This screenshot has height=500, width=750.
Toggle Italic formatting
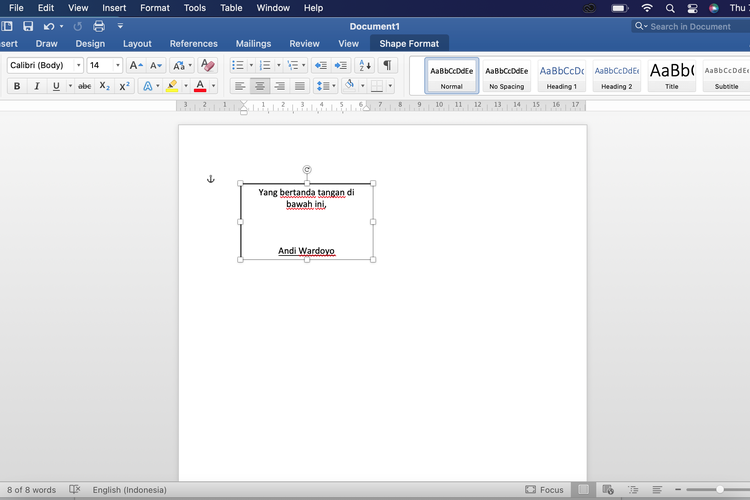[x=37, y=87]
